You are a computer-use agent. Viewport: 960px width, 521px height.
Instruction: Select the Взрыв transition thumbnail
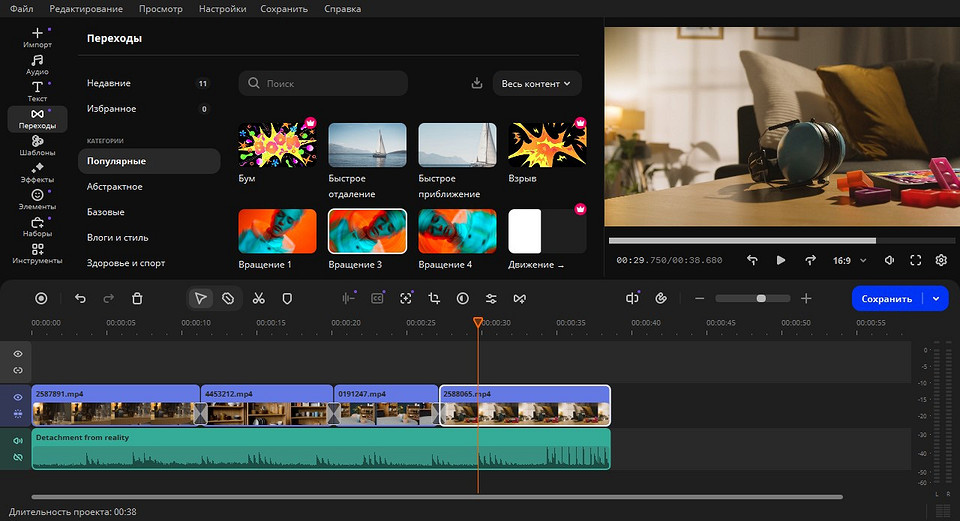point(547,145)
